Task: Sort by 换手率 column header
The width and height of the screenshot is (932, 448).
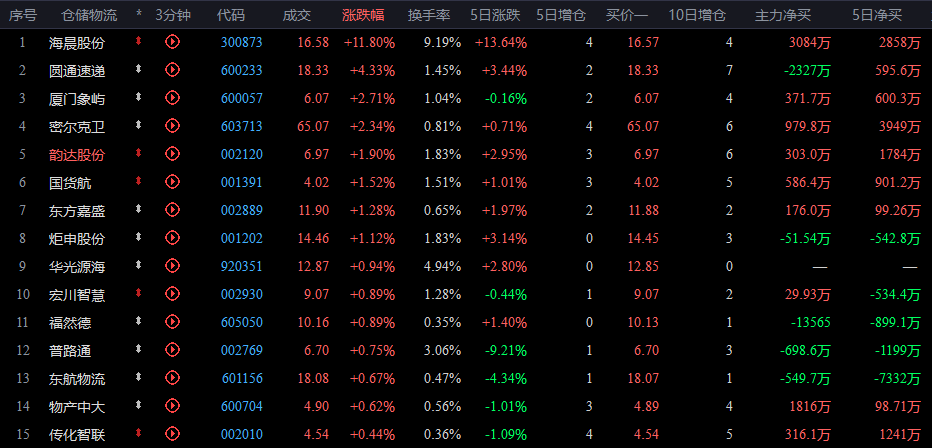Action: (429, 15)
